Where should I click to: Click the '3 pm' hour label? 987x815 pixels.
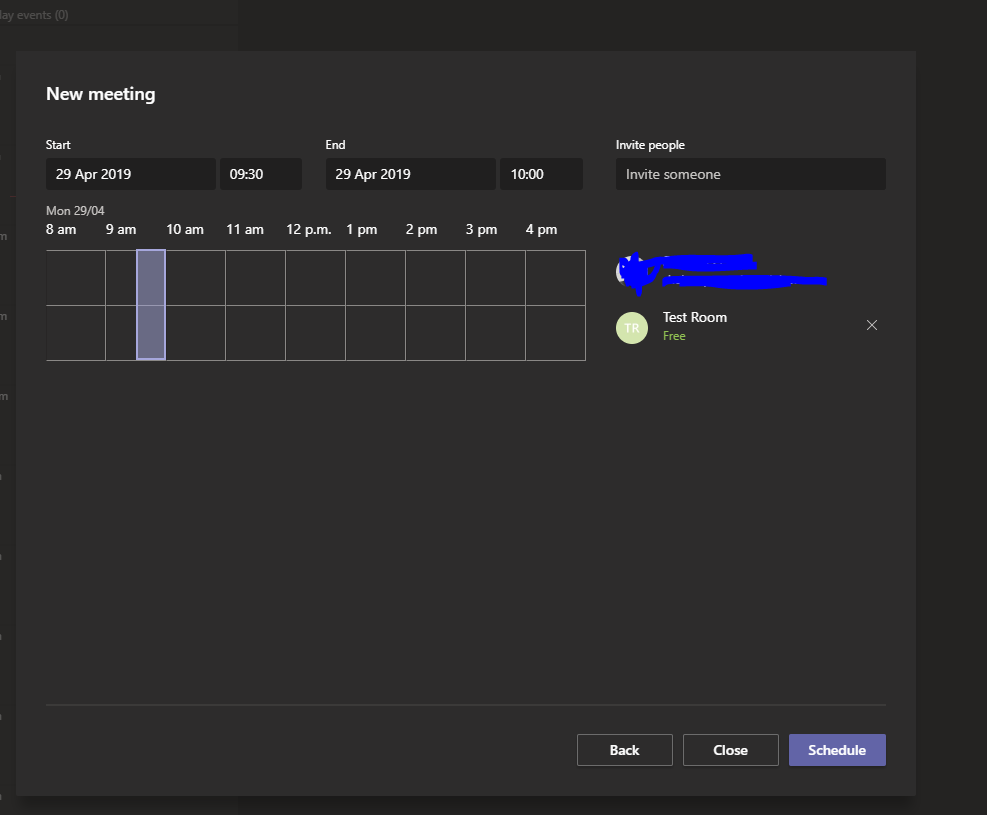click(482, 230)
